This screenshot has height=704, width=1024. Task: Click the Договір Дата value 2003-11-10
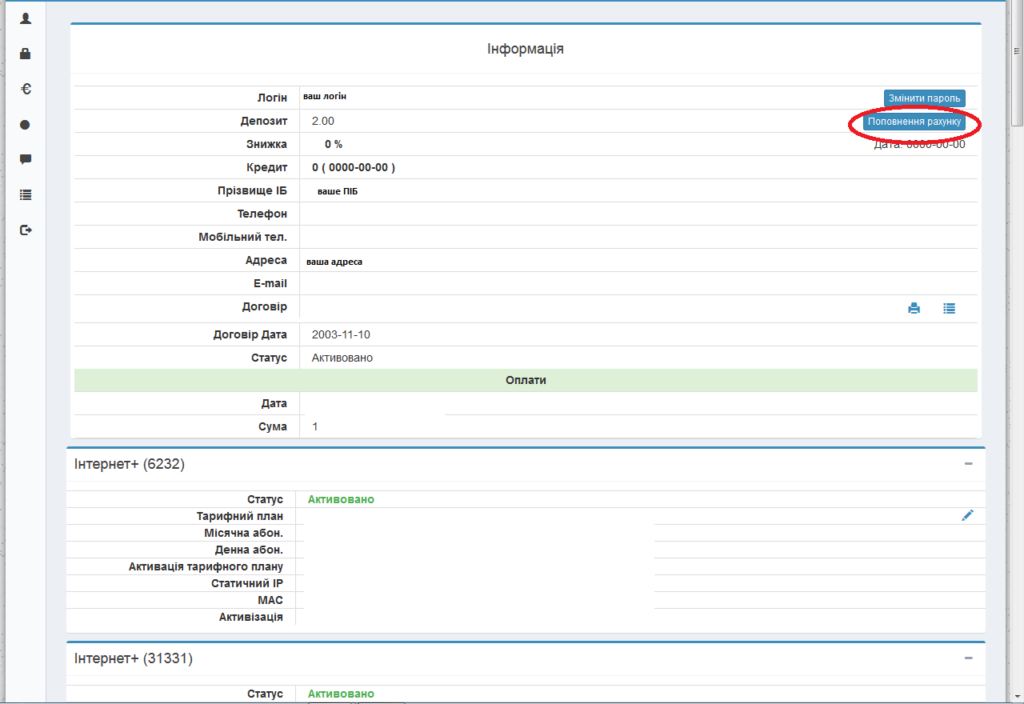coord(341,334)
